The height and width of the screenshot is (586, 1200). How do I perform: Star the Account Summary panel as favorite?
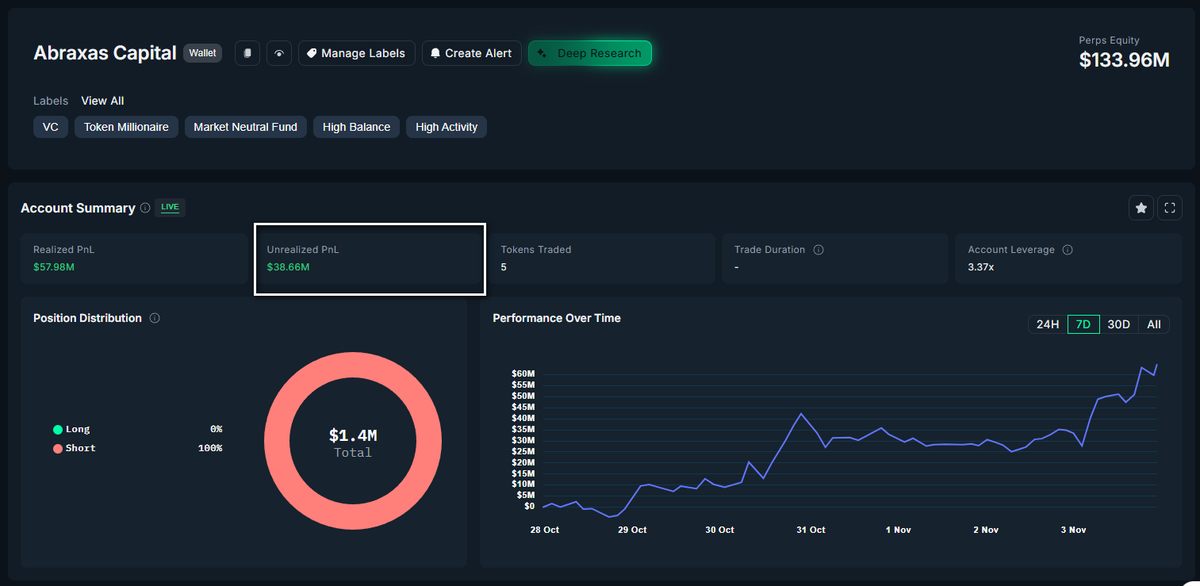1141,207
